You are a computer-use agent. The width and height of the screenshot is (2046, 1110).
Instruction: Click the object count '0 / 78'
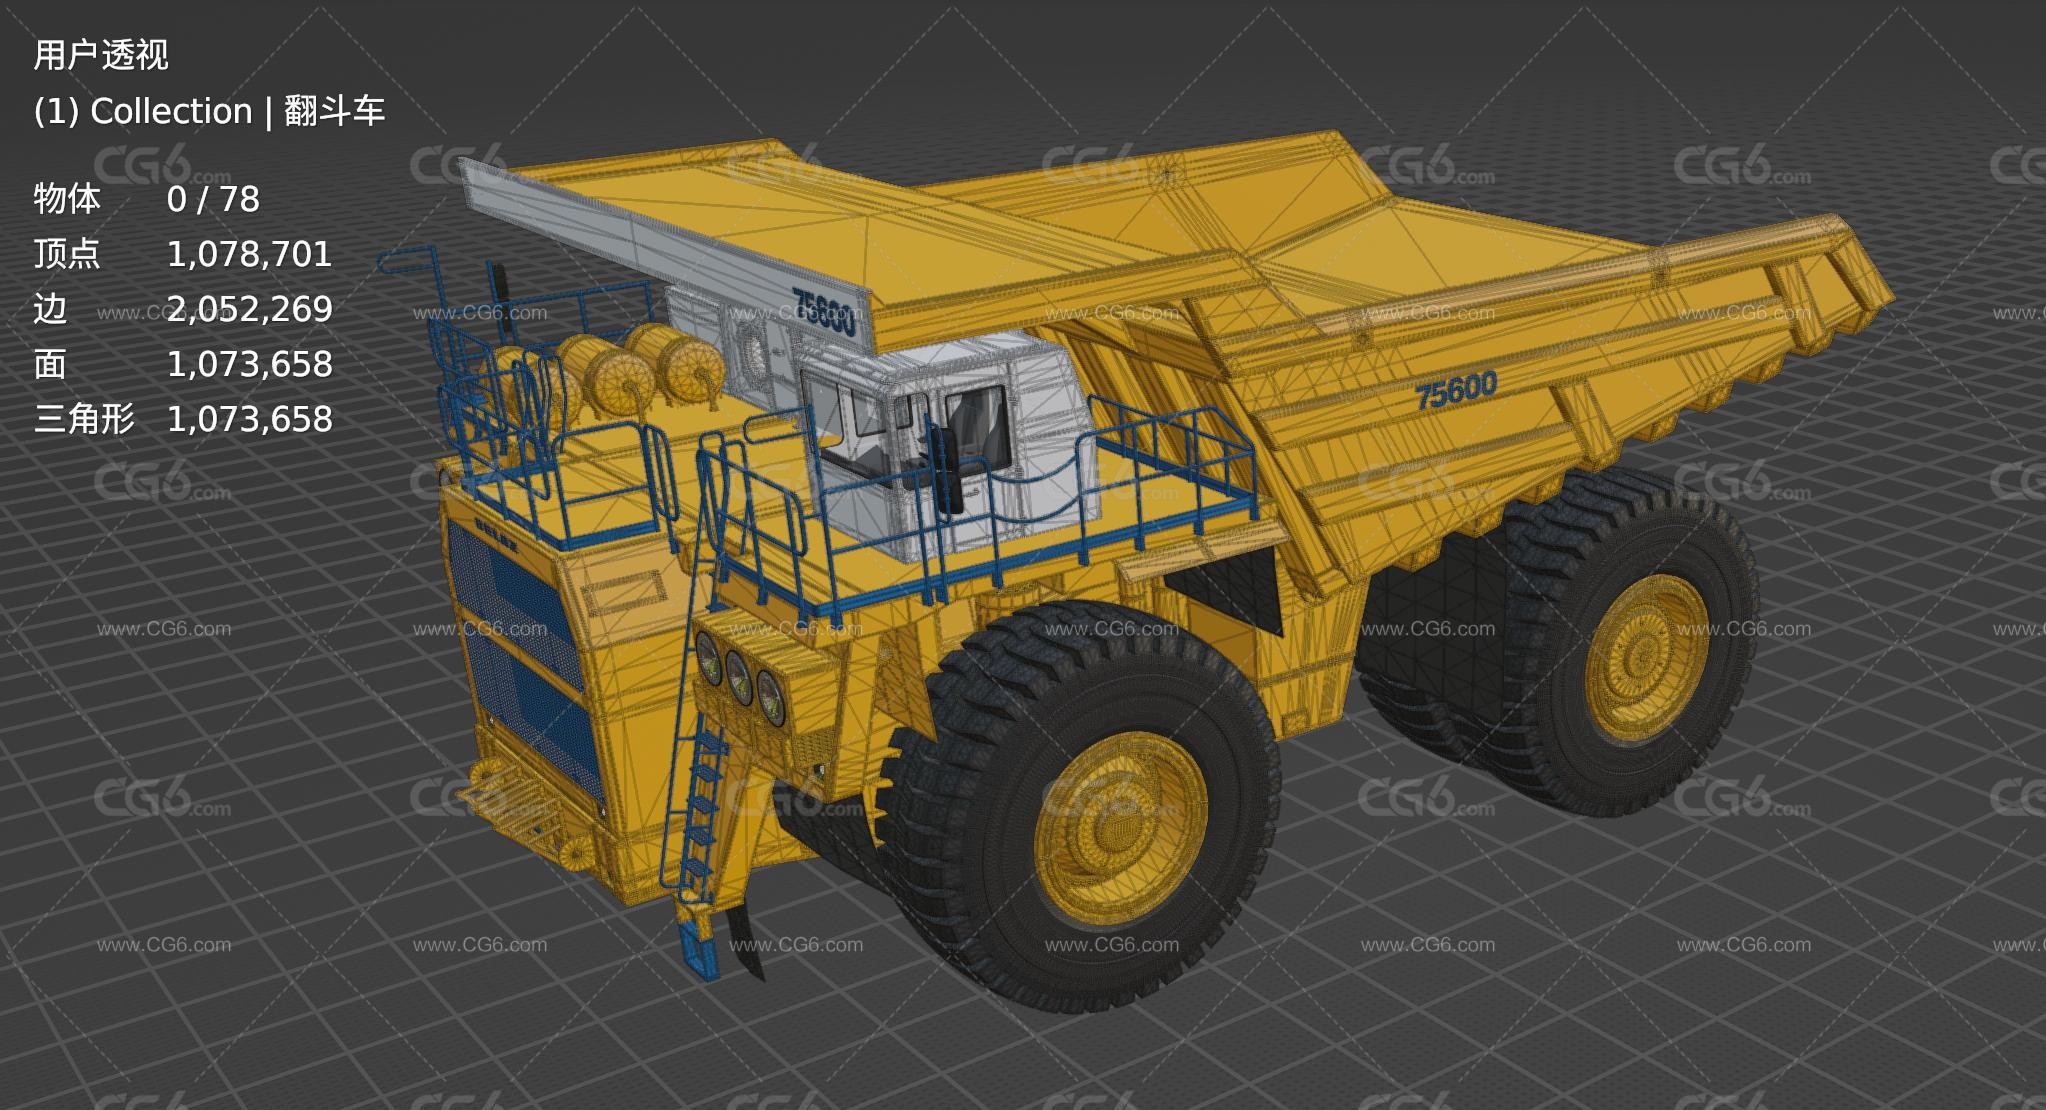[x=213, y=200]
